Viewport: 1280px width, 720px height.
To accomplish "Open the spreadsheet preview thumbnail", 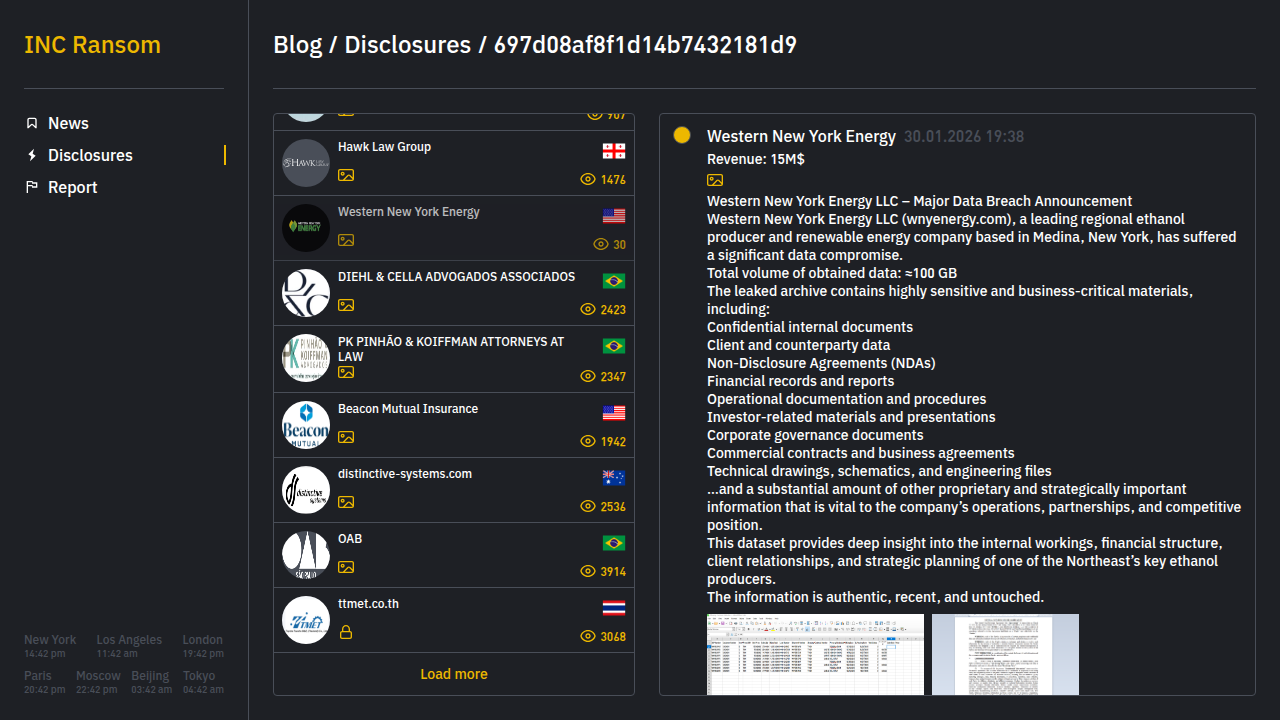I will click(815, 654).
